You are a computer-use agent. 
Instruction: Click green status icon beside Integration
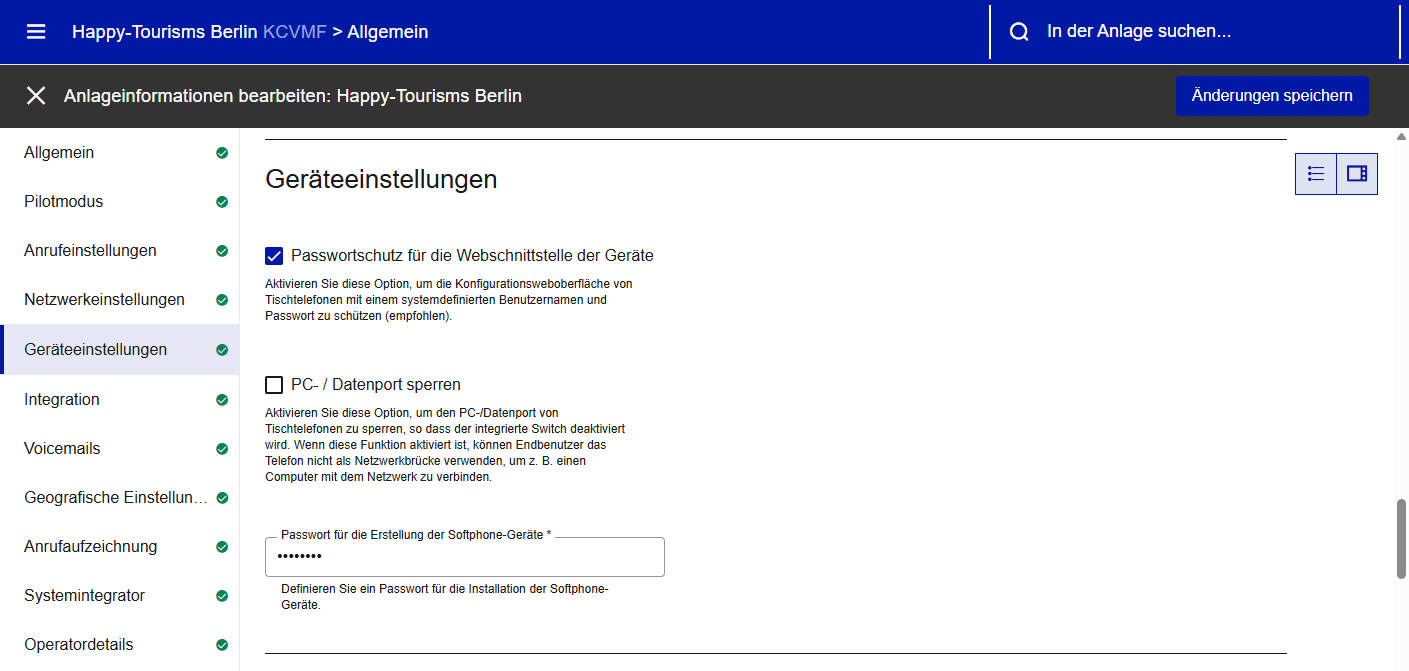point(222,400)
